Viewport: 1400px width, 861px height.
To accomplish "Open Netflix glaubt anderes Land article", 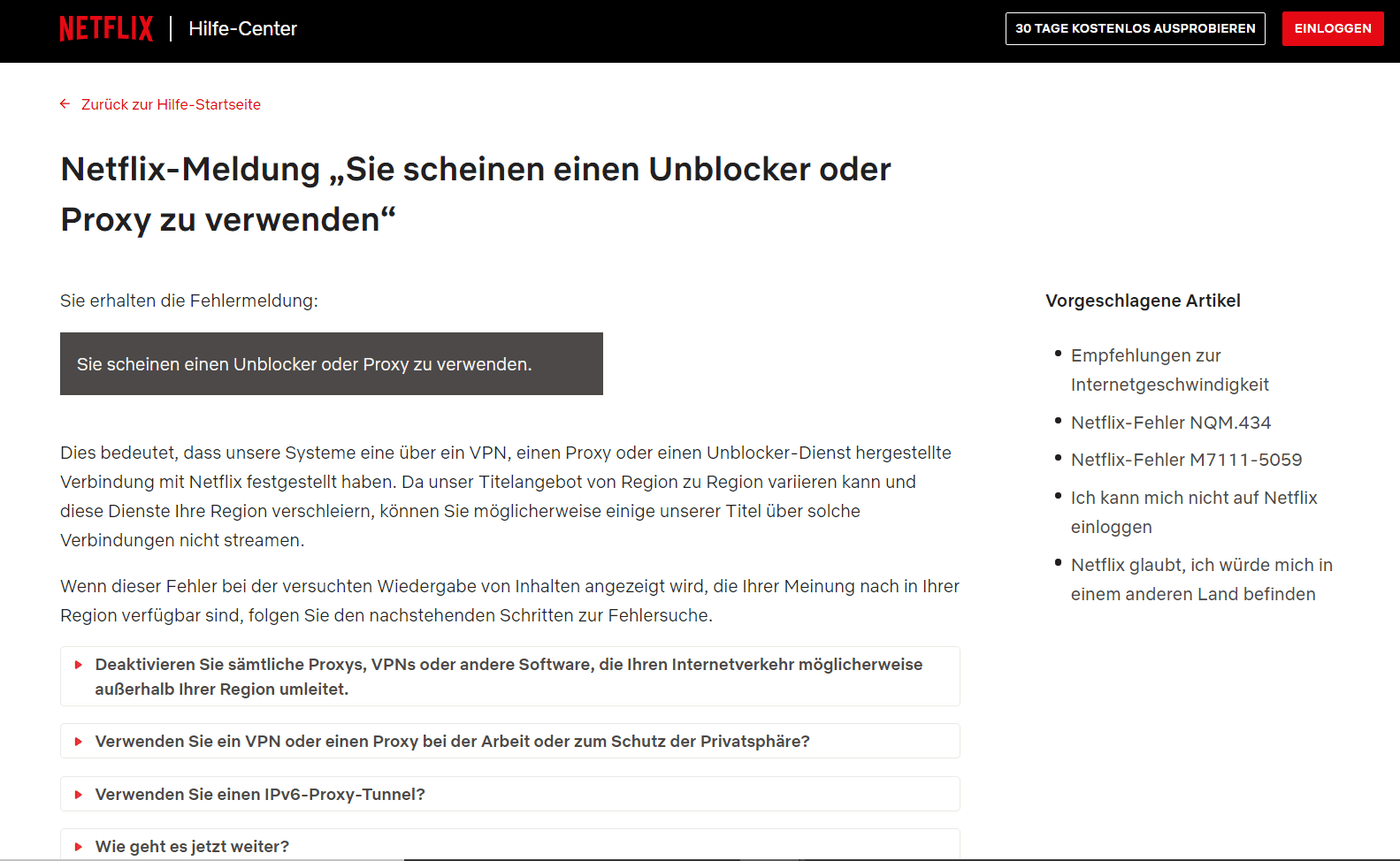I will point(1201,579).
